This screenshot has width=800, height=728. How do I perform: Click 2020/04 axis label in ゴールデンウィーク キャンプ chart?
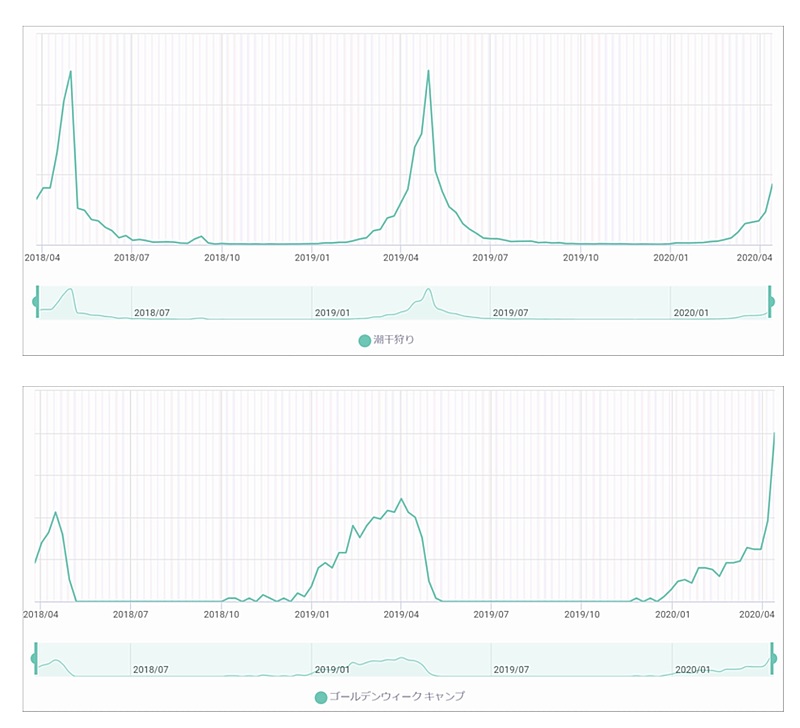(757, 614)
